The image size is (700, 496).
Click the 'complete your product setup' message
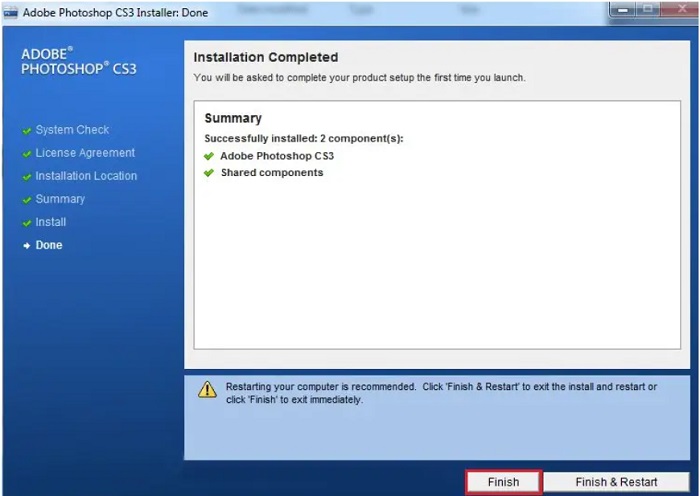pyautogui.click(x=359, y=78)
